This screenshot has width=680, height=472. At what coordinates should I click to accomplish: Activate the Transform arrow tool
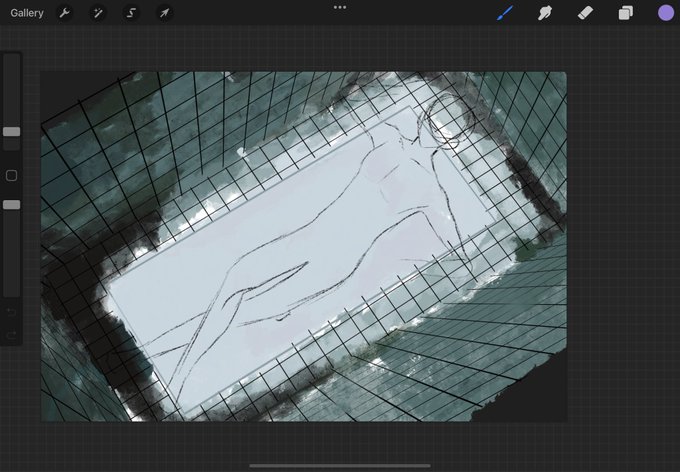[x=164, y=13]
